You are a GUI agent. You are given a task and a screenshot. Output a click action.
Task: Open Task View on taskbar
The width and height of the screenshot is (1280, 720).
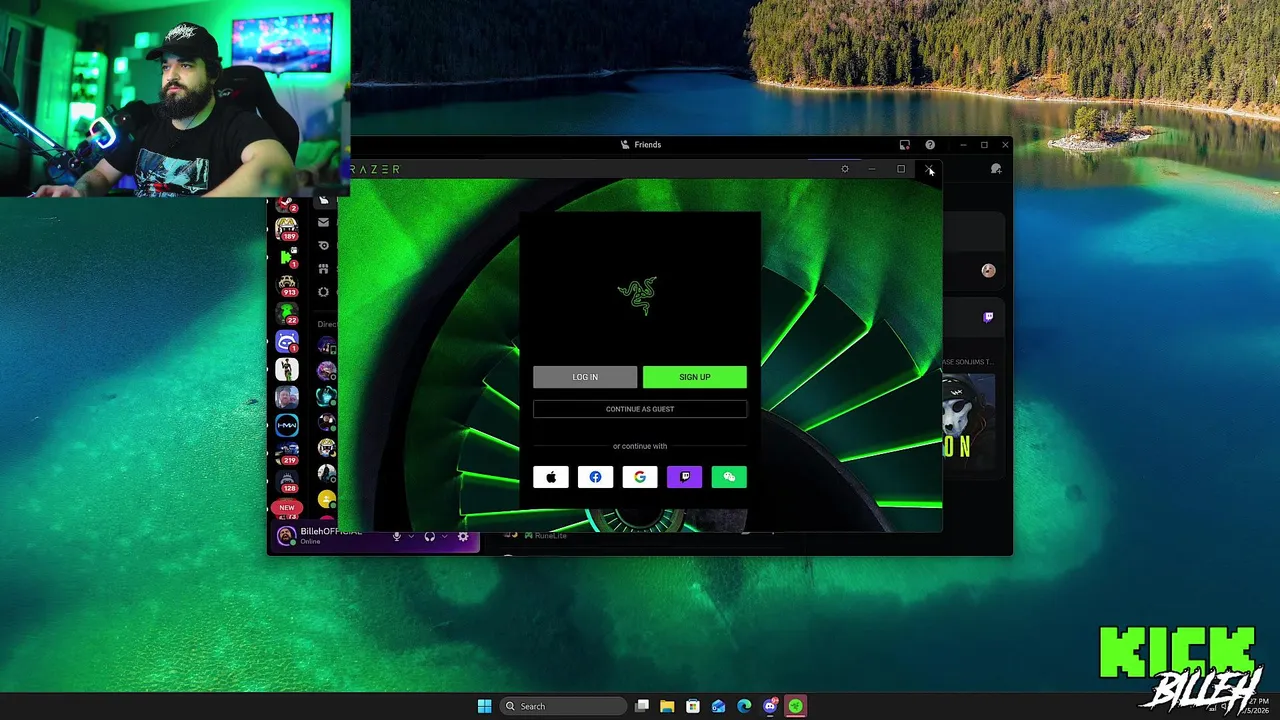click(x=642, y=706)
